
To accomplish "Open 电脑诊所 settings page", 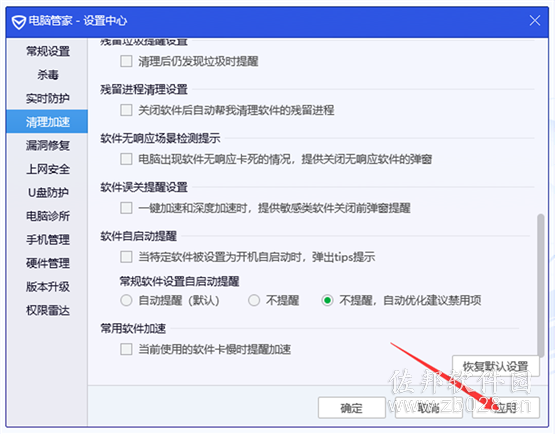I will point(47,216).
